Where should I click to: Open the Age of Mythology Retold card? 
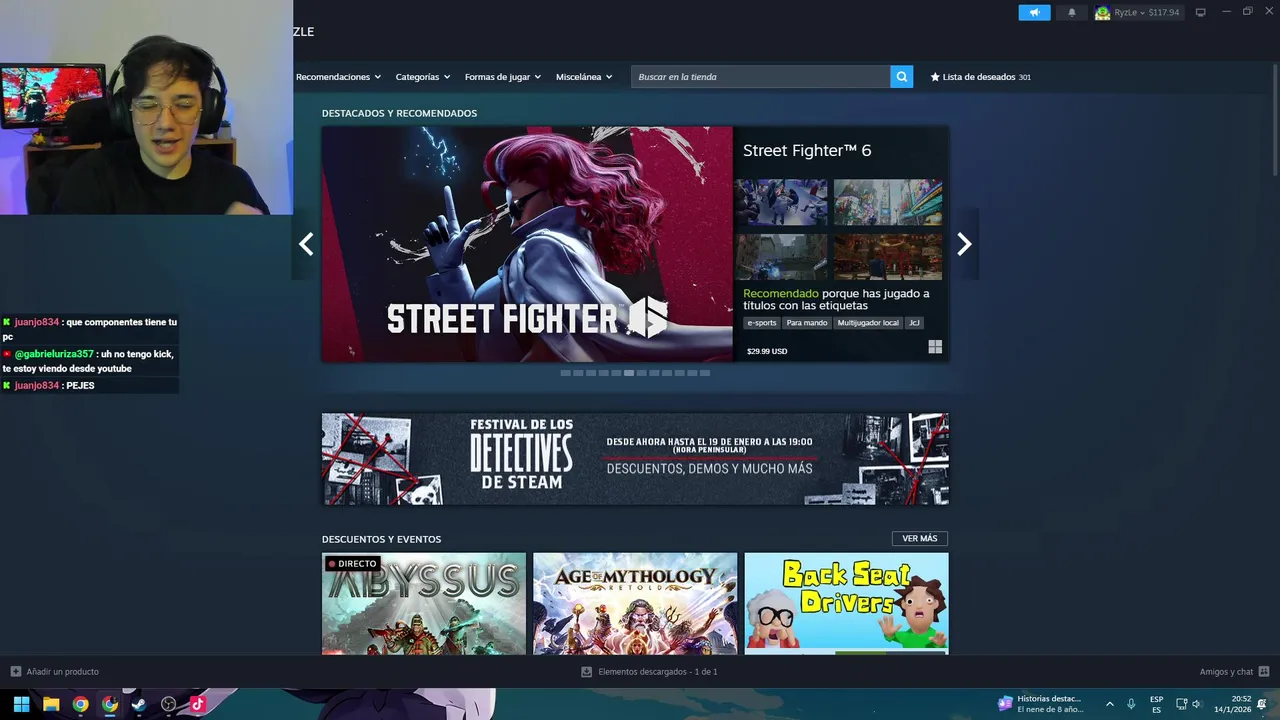[x=635, y=604]
